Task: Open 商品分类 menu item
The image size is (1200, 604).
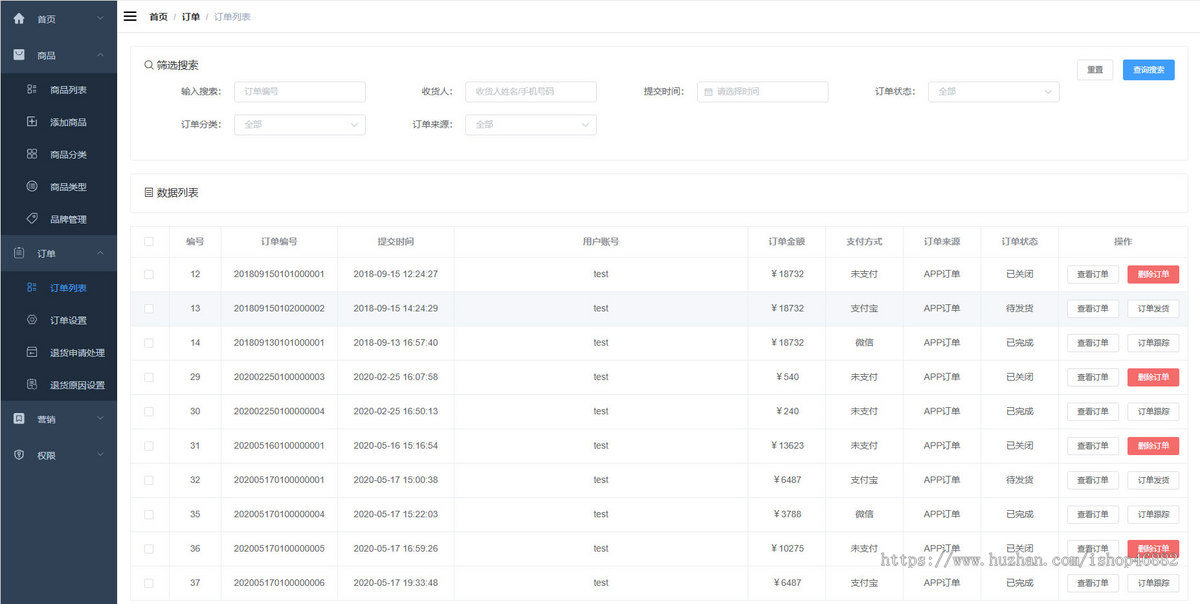Action: (58, 154)
